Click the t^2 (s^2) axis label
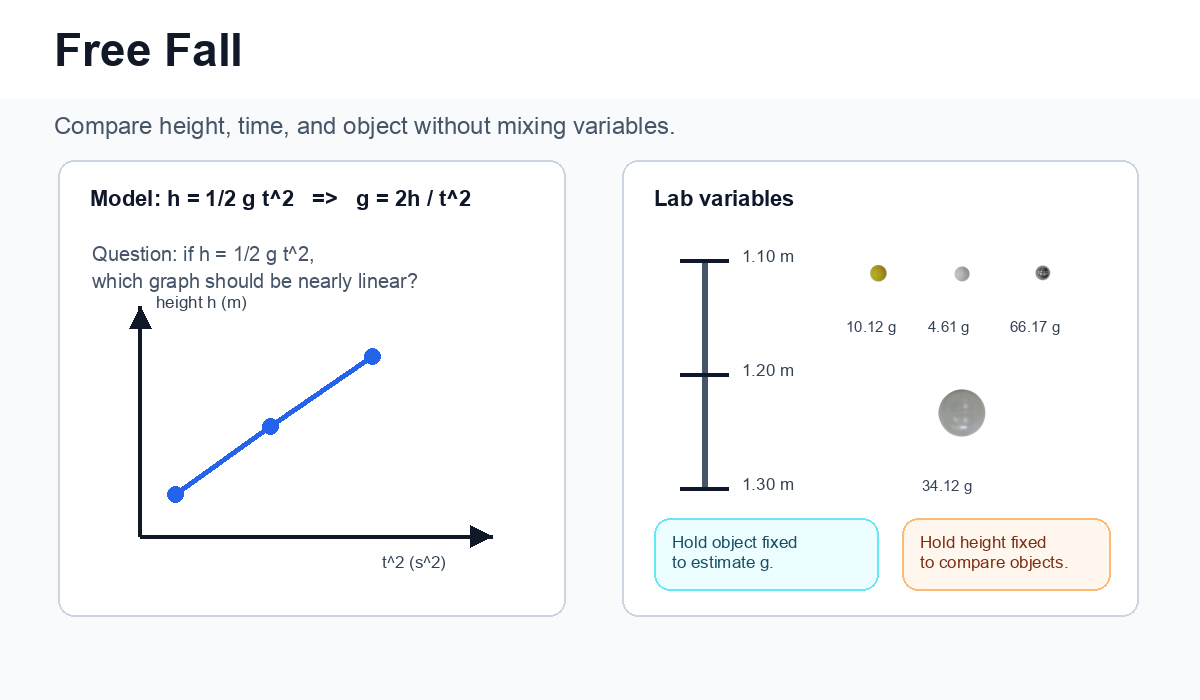The width and height of the screenshot is (1200, 700). (413, 562)
